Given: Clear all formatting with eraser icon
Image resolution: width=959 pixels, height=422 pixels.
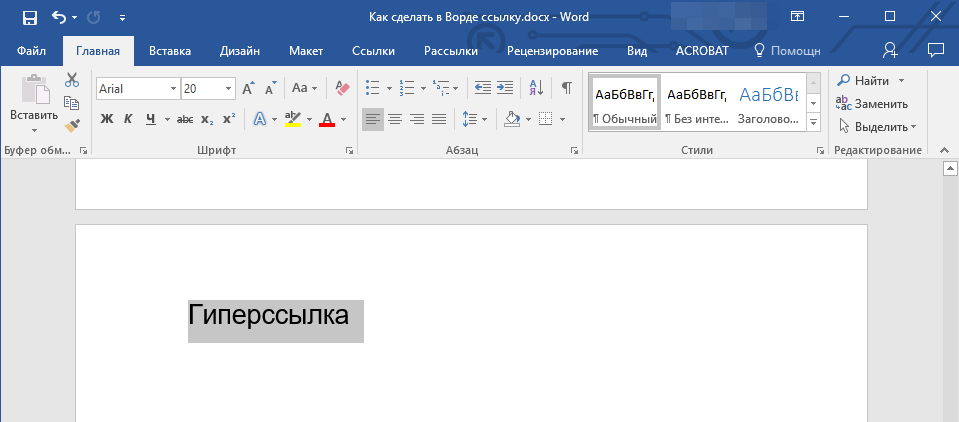Looking at the screenshot, I should [x=343, y=88].
